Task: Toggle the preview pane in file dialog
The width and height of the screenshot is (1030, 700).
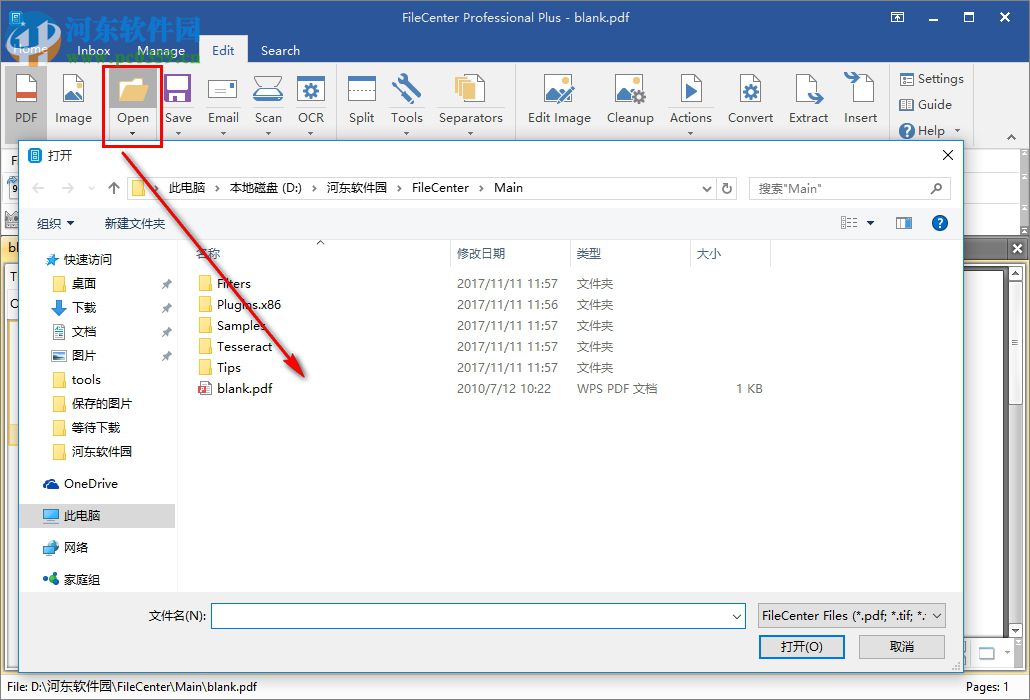Action: tap(903, 222)
